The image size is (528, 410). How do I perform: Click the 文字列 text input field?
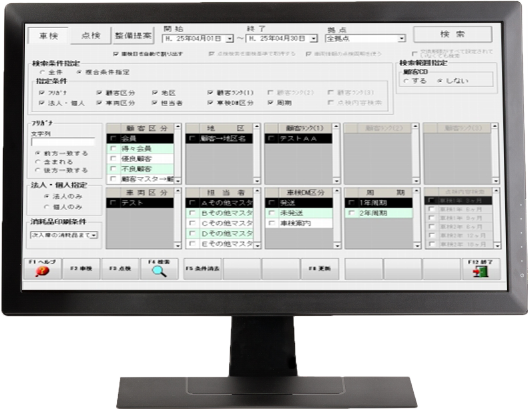63,142
